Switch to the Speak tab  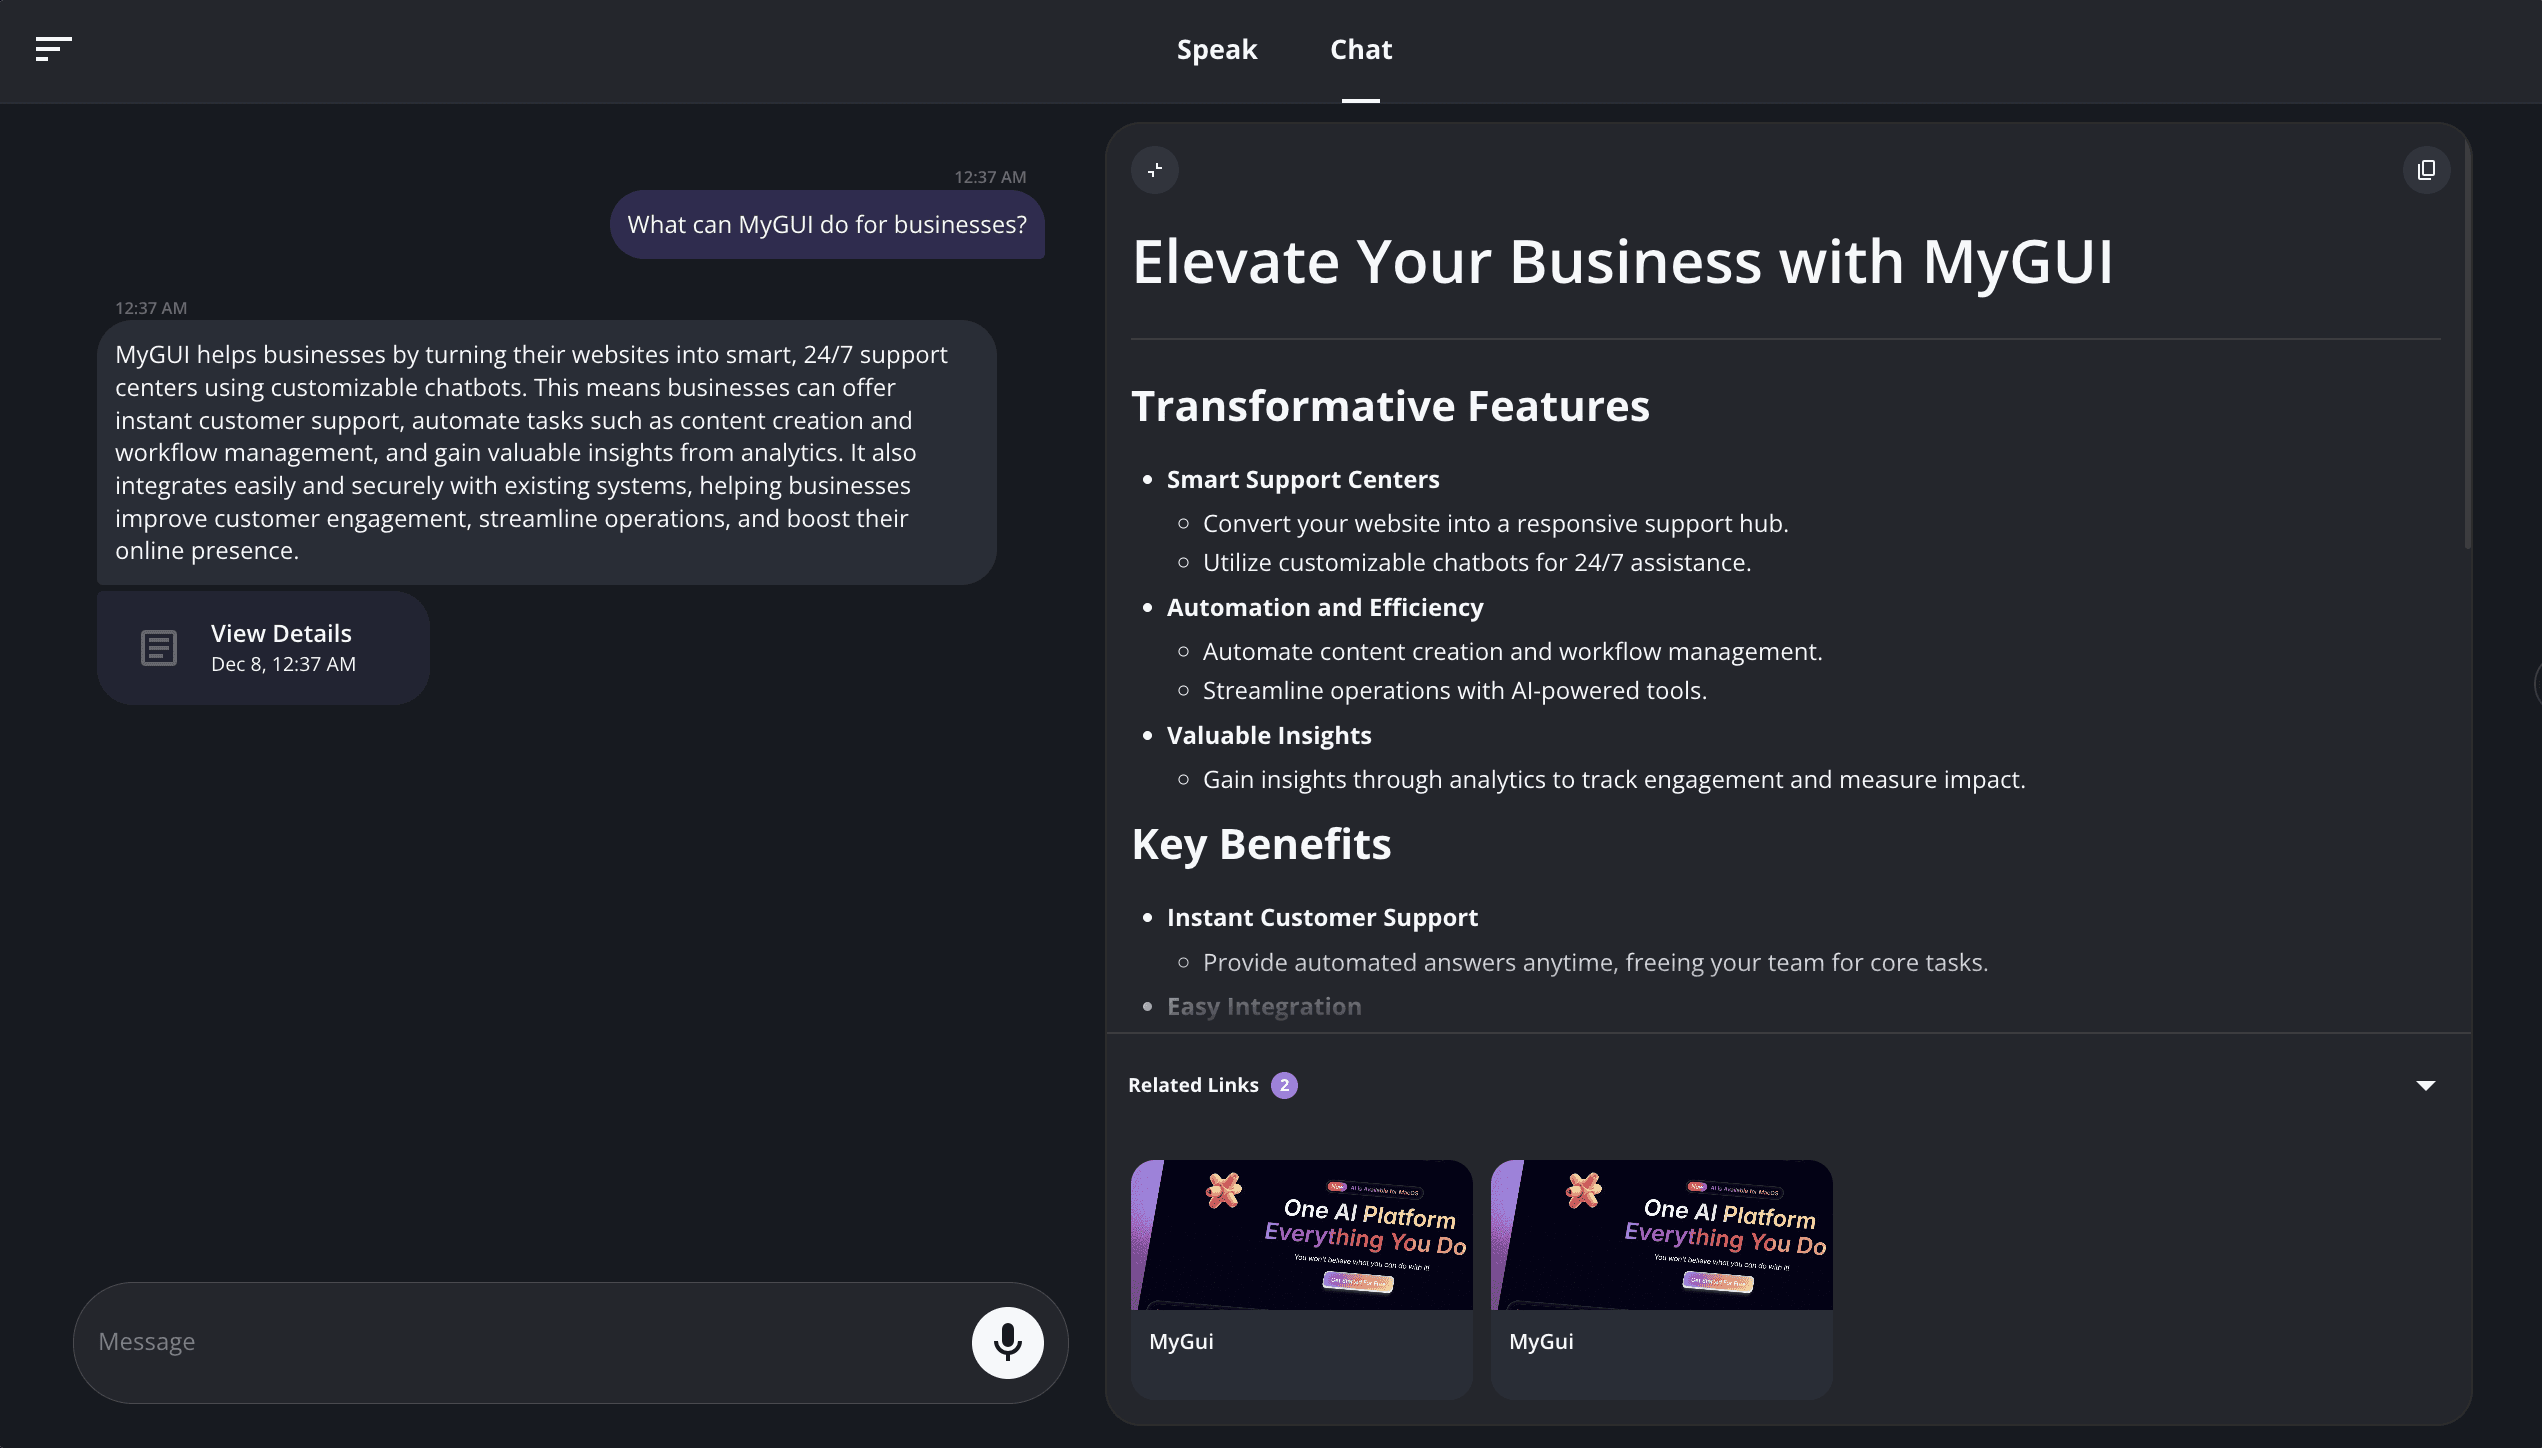pyautogui.click(x=1216, y=50)
